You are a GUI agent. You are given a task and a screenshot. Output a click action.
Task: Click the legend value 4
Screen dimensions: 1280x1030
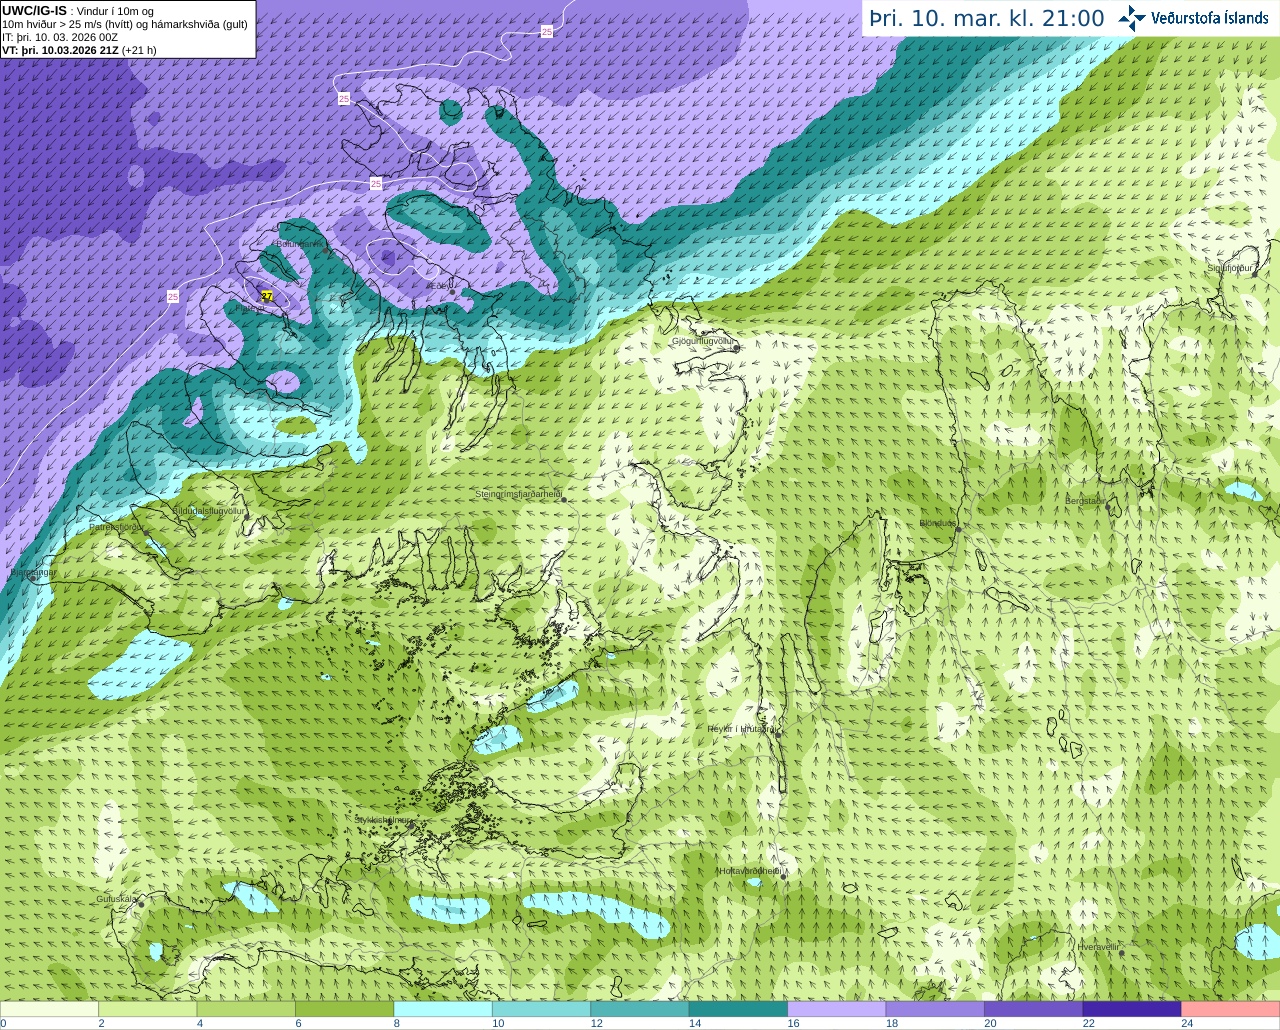click(x=200, y=1023)
